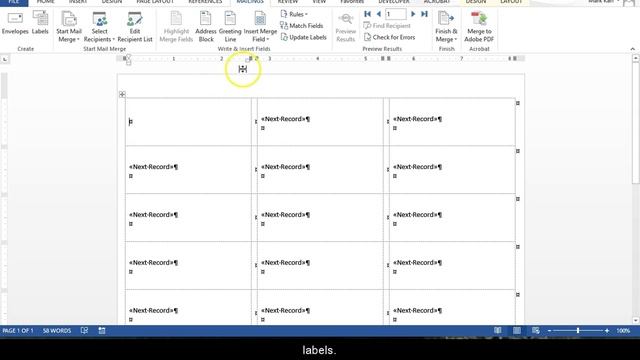Click Update Labels
This screenshot has width=640, height=360.
point(303,37)
